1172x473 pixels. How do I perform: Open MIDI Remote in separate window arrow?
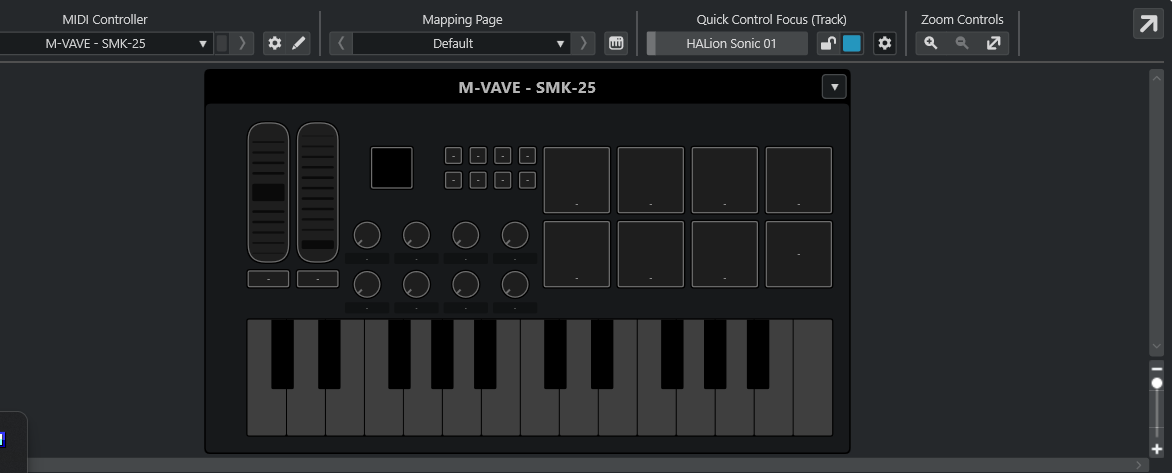(x=1147, y=24)
